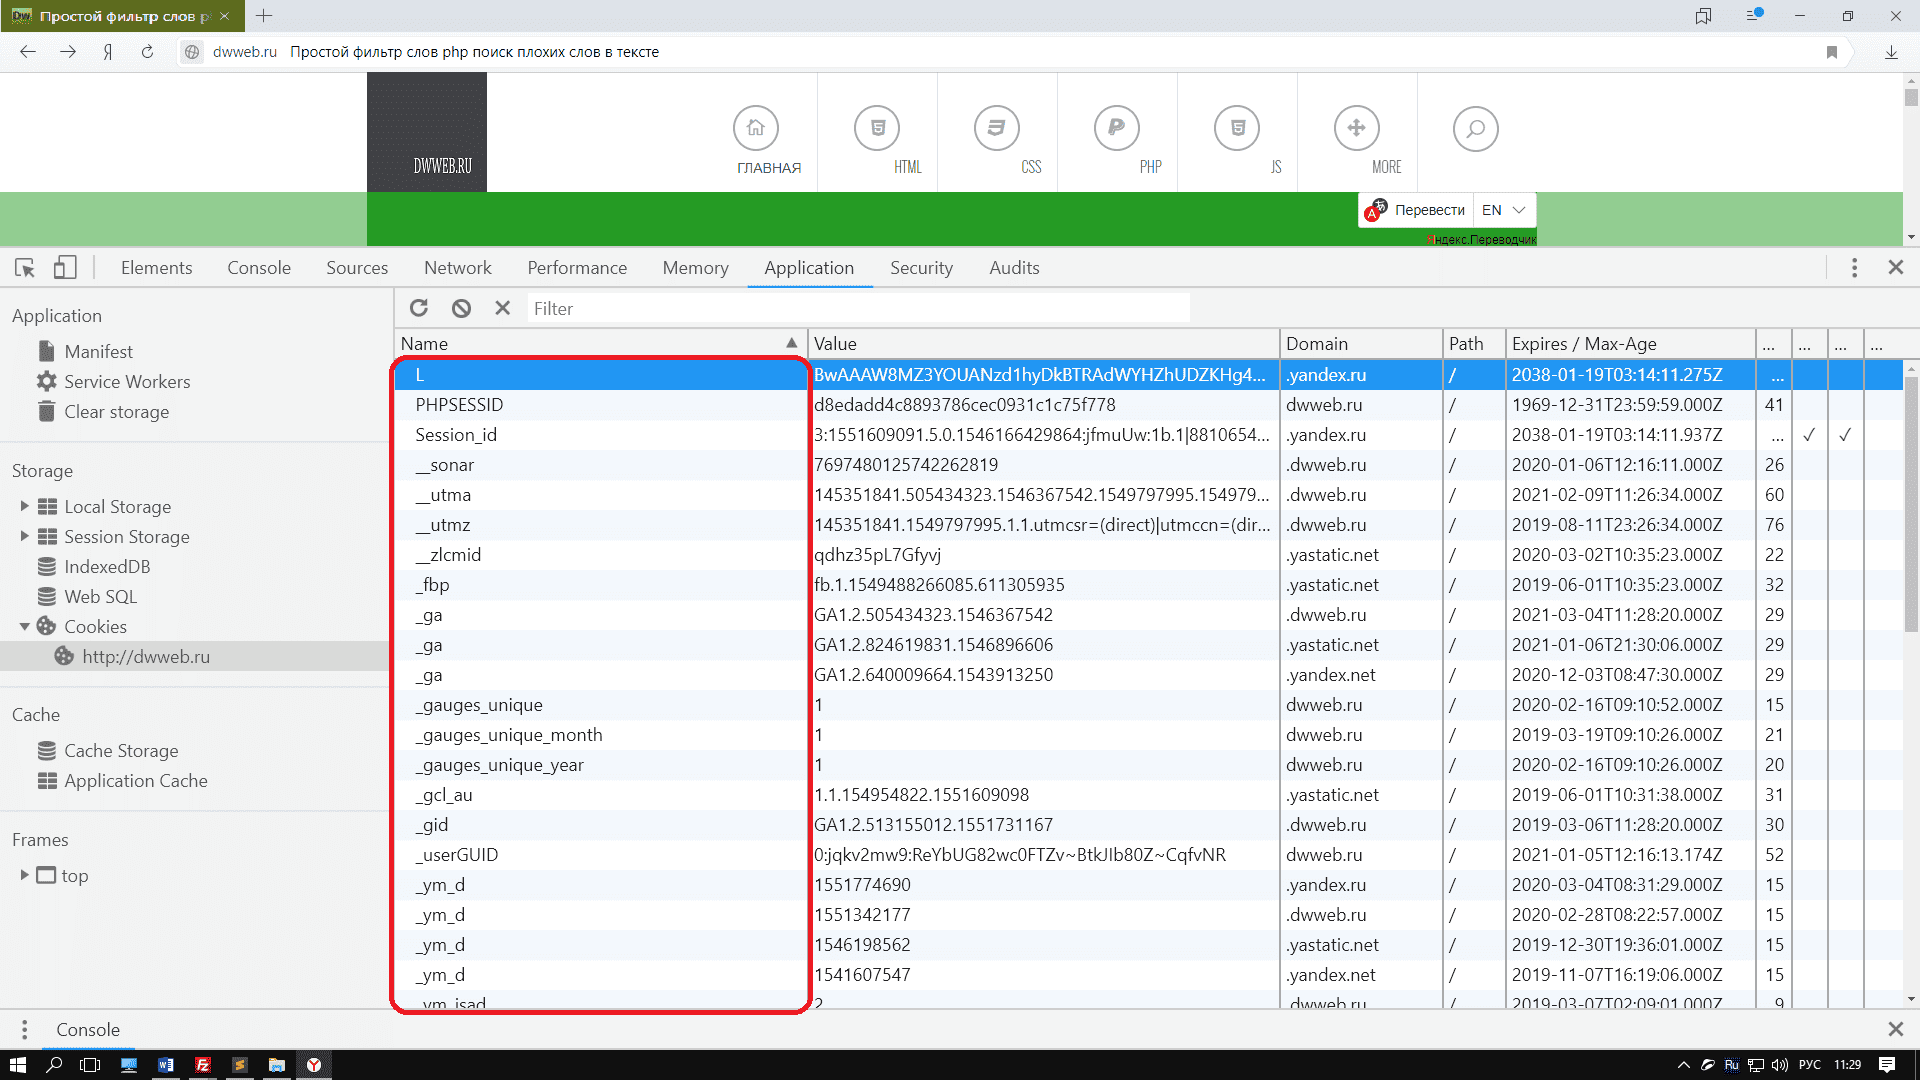
Task: Click the DWWEB.RU site logo
Action: (x=427, y=132)
